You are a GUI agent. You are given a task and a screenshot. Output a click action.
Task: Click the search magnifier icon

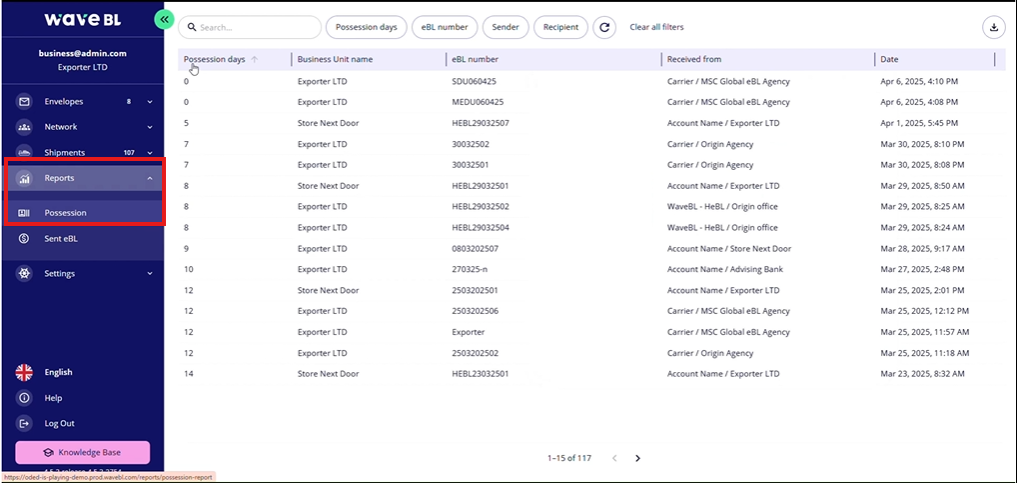(192, 28)
